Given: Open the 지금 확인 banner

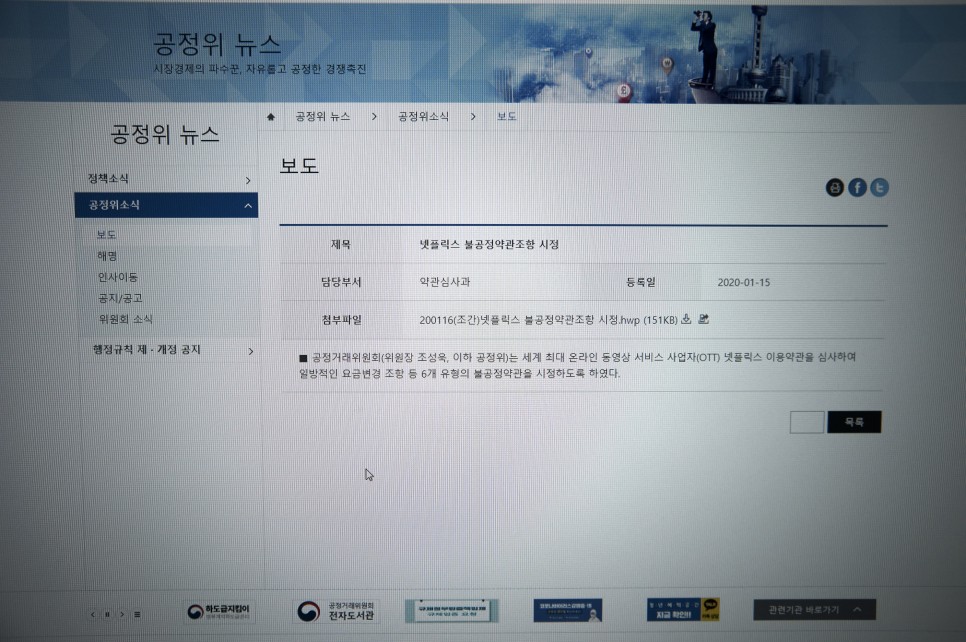Looking at the screenshot, I should click(683, 609).
